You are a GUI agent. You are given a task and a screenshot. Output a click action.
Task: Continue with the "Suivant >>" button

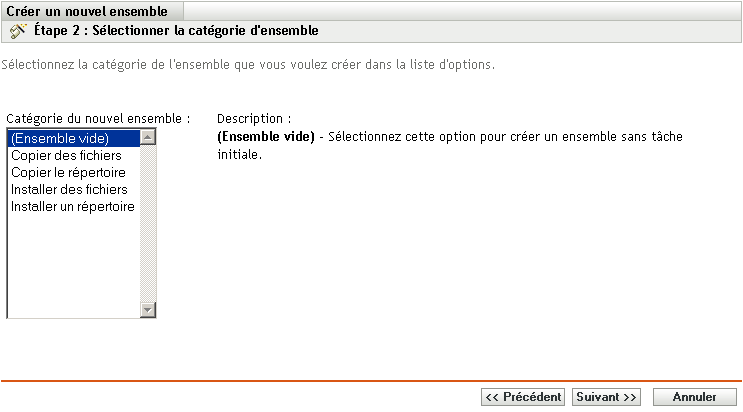[605, 397]
